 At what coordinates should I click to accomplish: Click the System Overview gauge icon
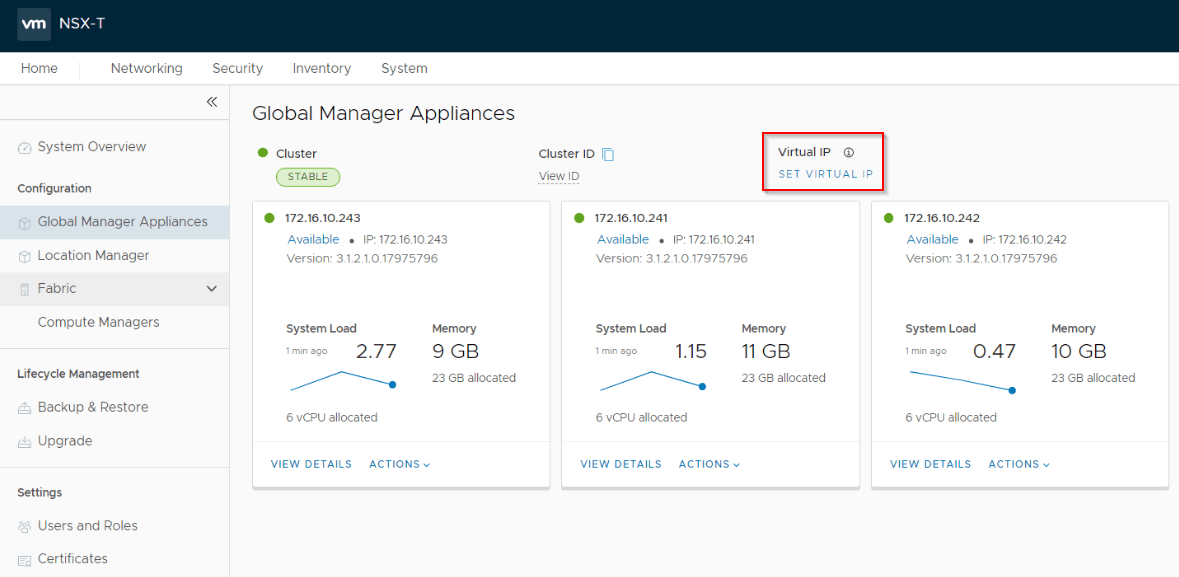[x=25, y=147]
